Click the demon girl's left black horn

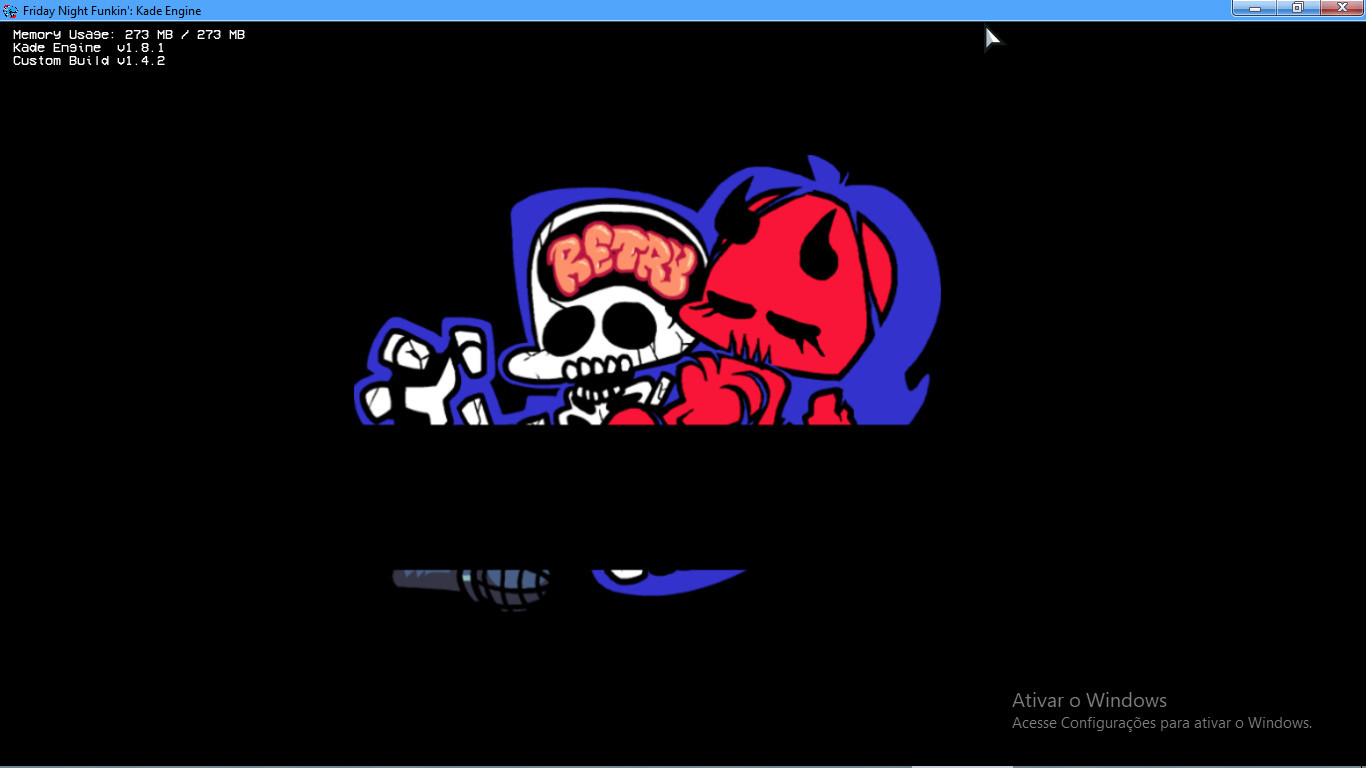click(745, 210)
